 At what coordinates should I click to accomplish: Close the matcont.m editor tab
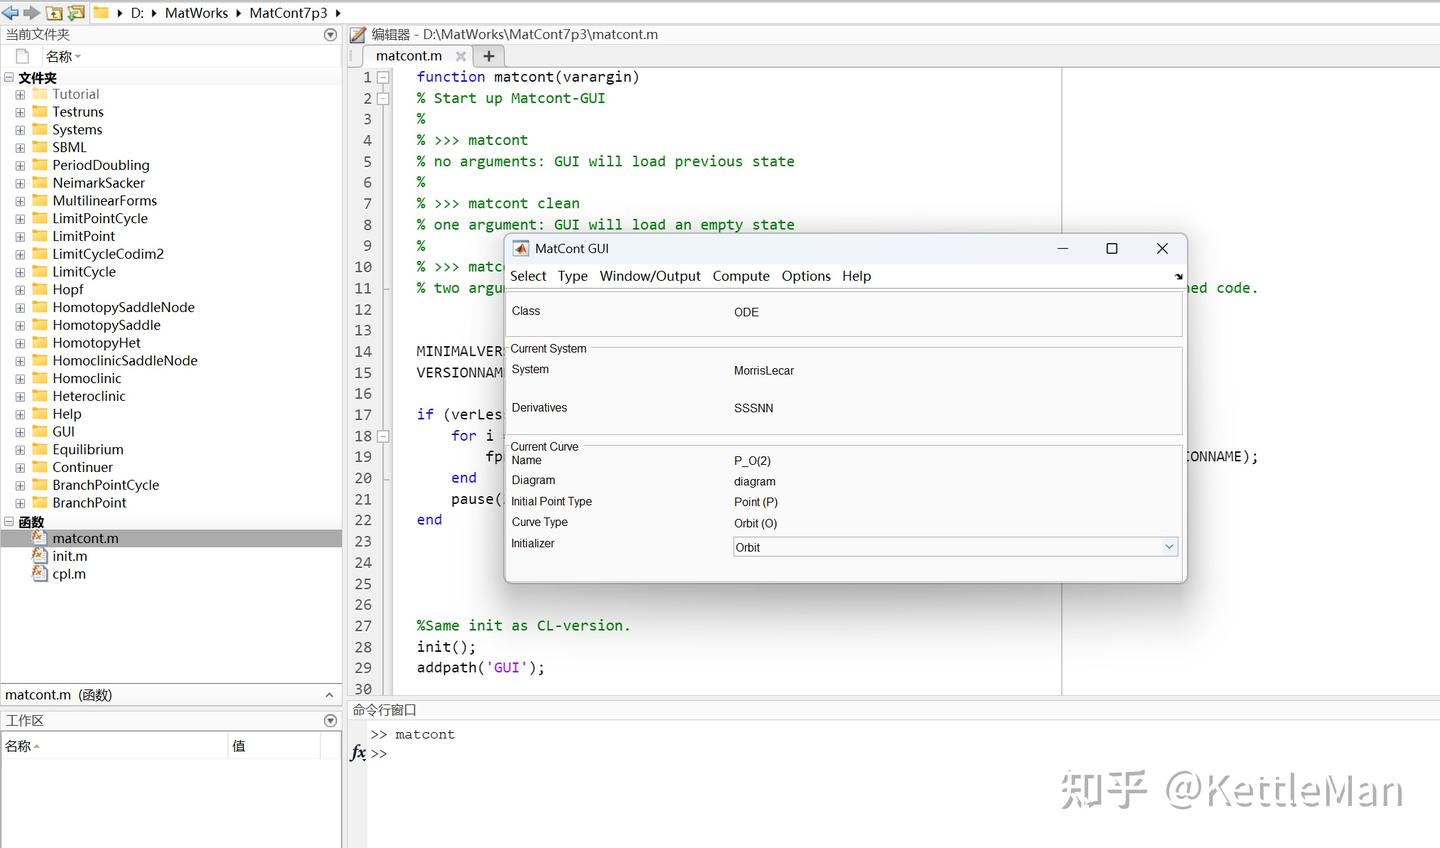[x=460, y=56]
